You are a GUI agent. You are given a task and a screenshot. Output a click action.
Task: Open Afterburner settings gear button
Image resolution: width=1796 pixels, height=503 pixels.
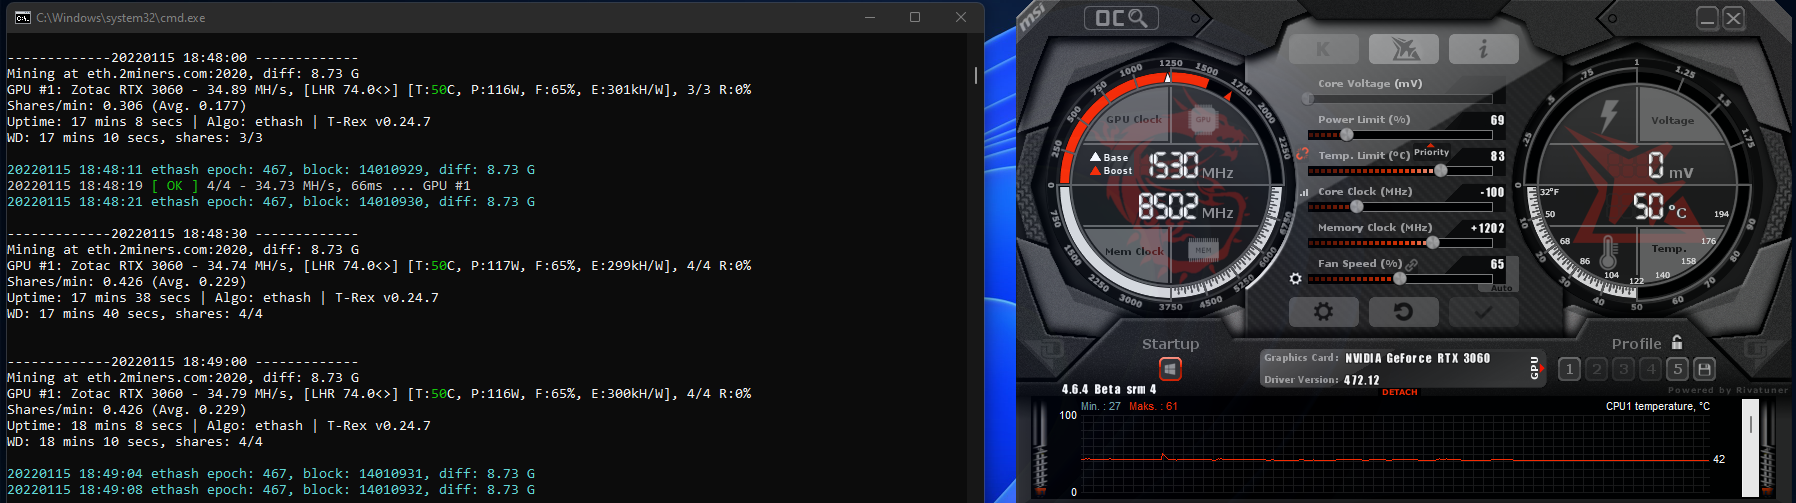click(1324, 312)
